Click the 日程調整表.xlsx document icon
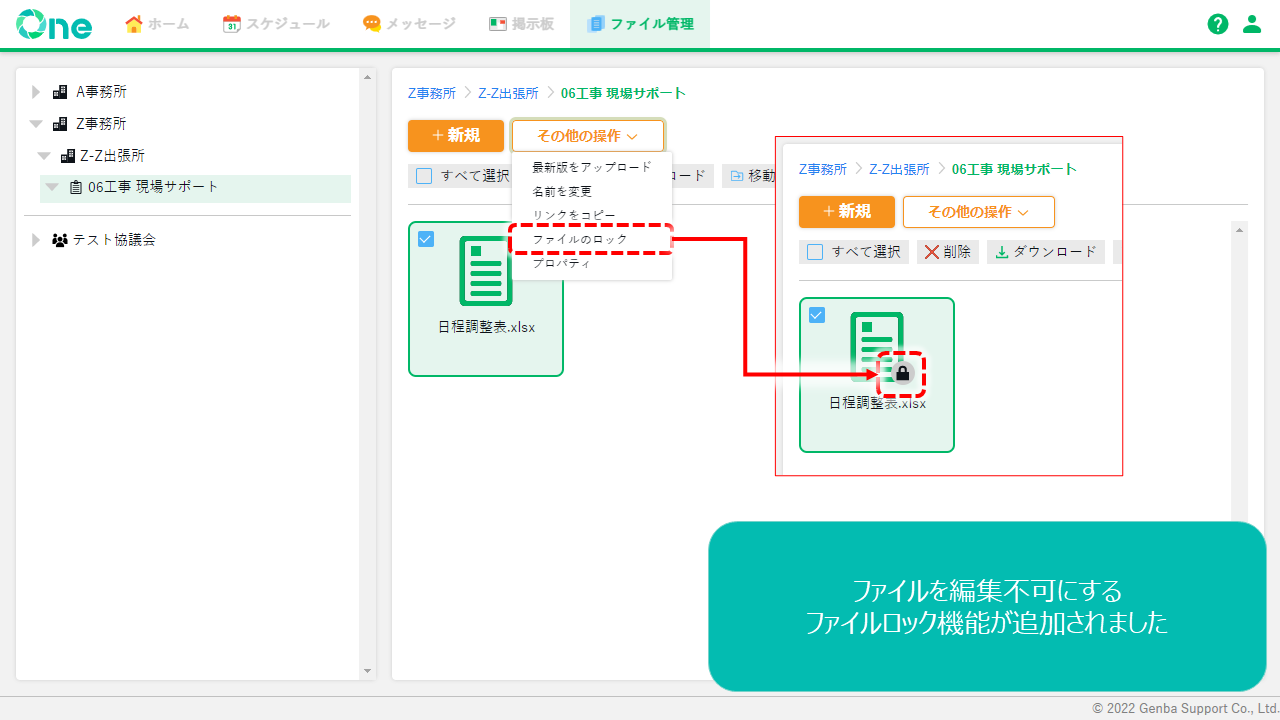 tap(485, 271)
